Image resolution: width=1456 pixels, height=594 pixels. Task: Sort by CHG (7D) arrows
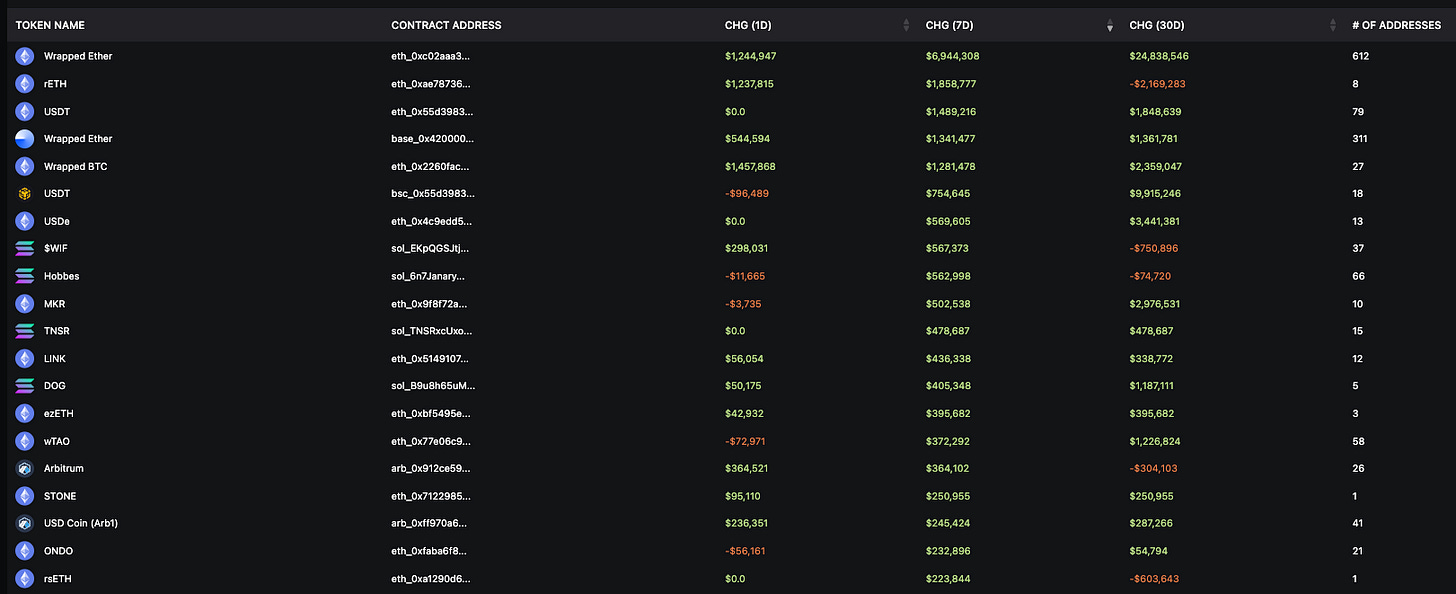pyautogui.click(x=1109, y=25)
